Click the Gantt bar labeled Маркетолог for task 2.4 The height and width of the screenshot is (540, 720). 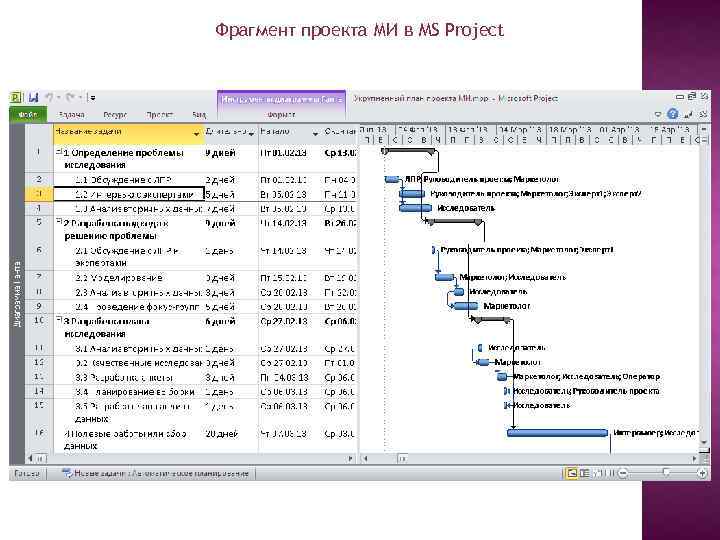(x=466, y=306)
